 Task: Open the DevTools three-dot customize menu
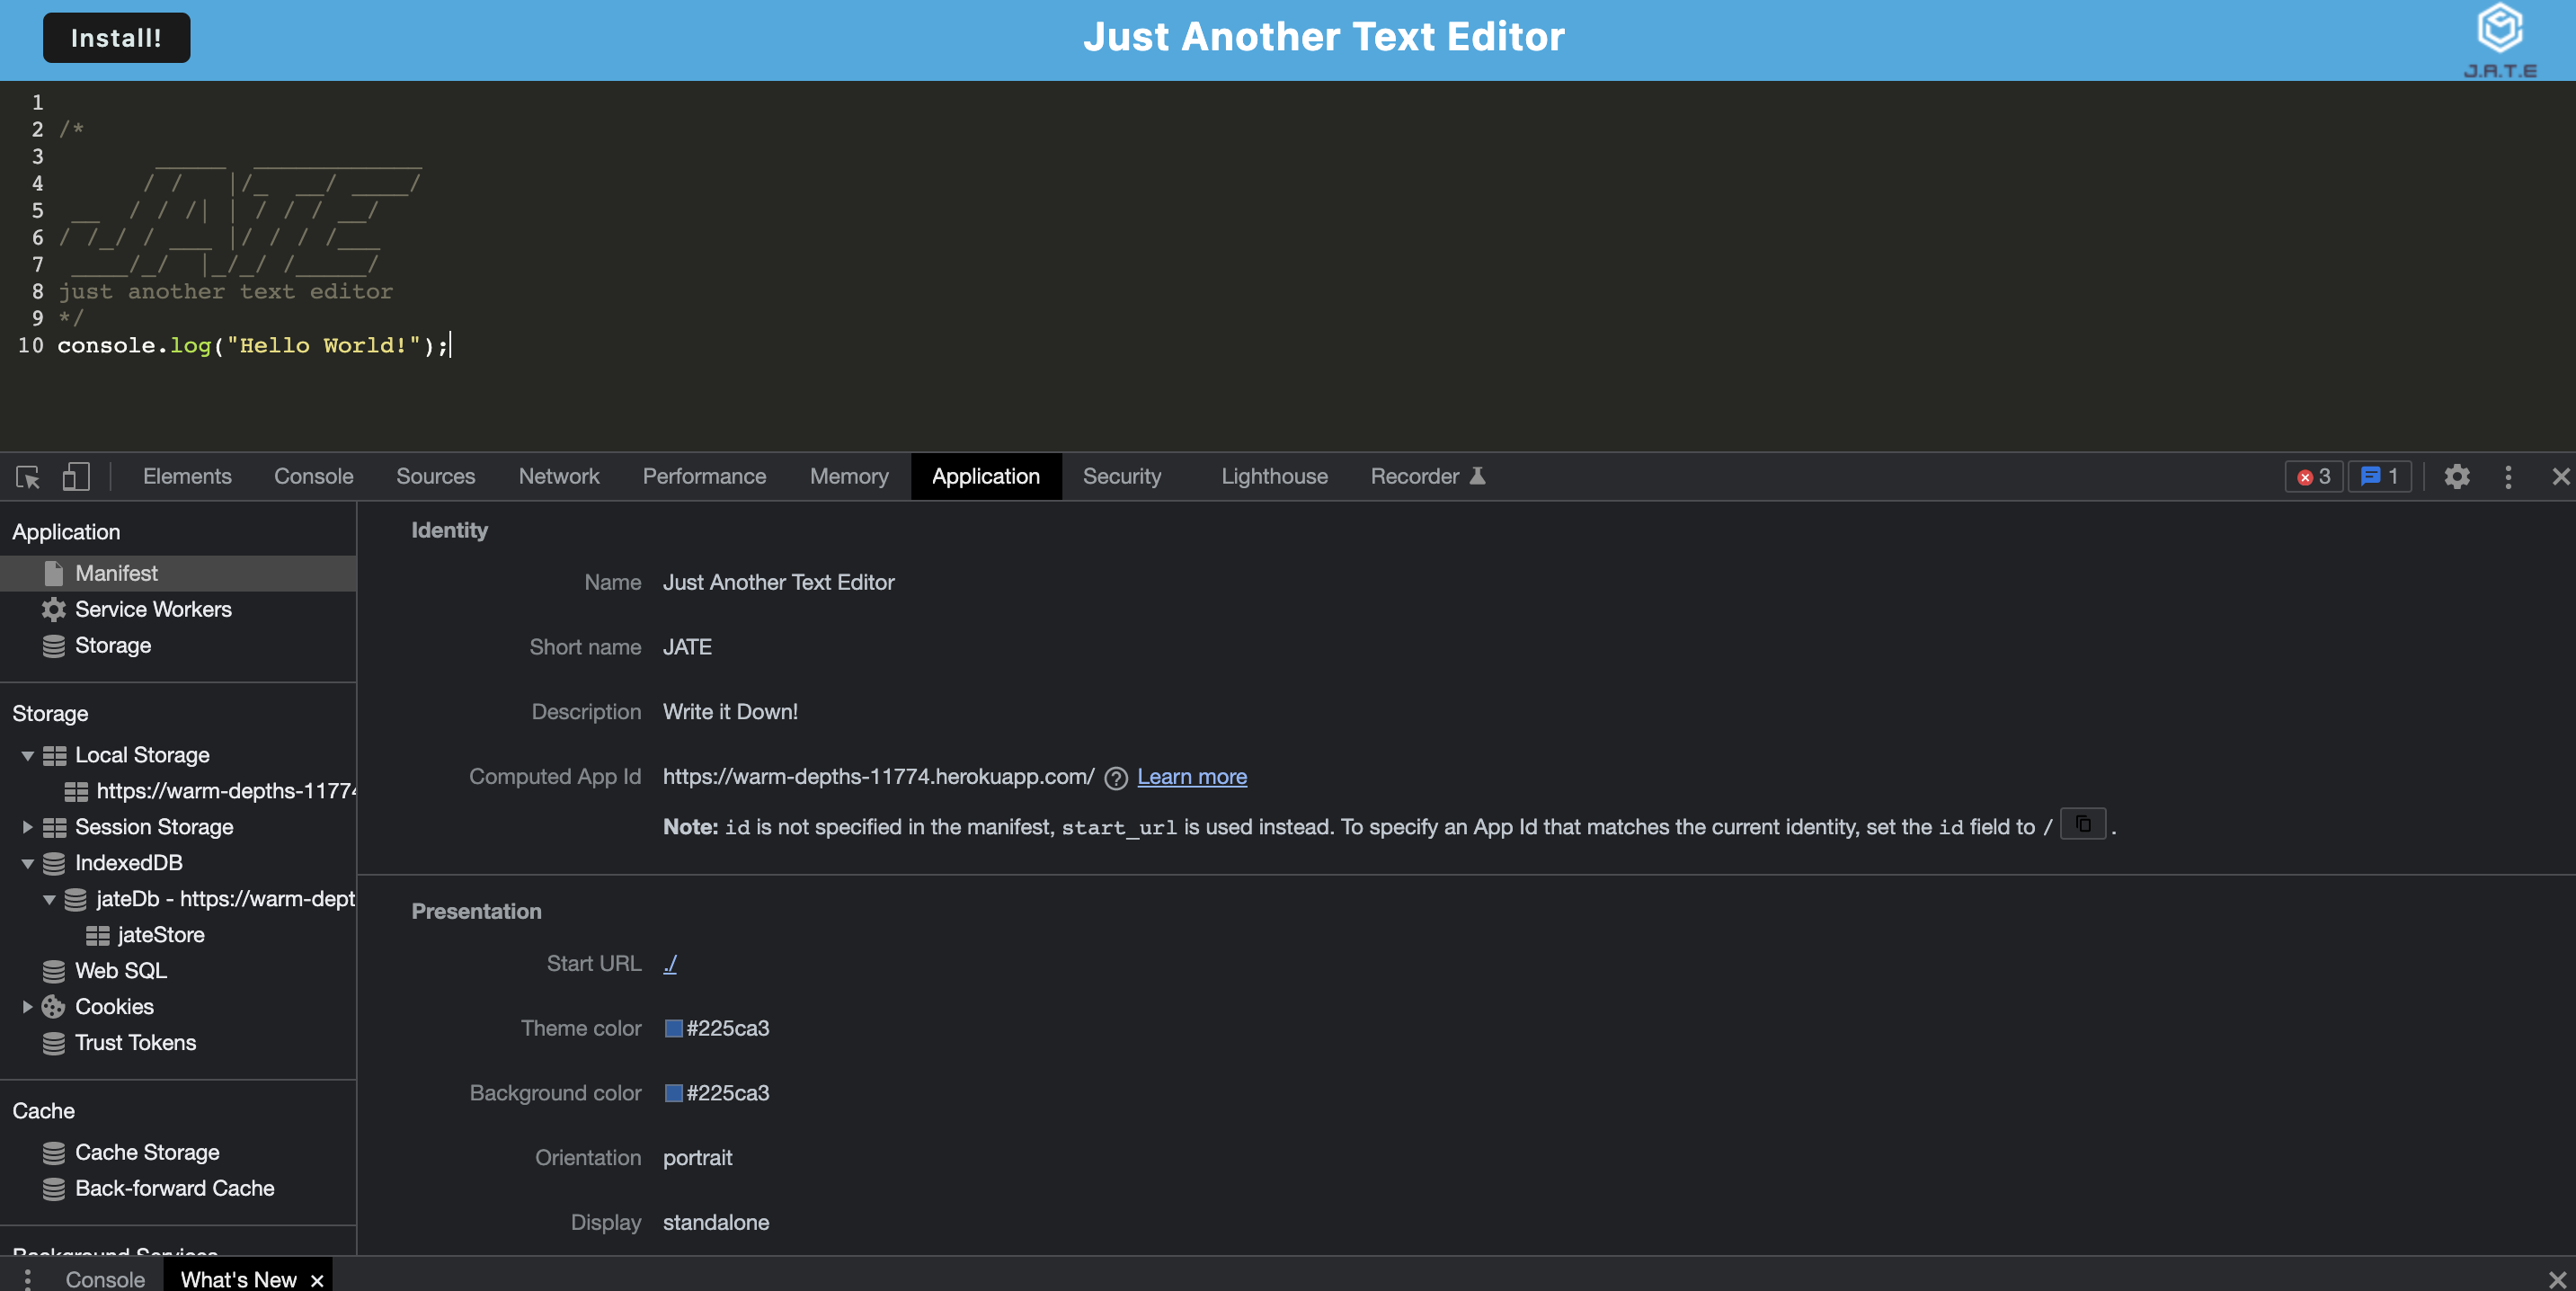pos(2507,477)
